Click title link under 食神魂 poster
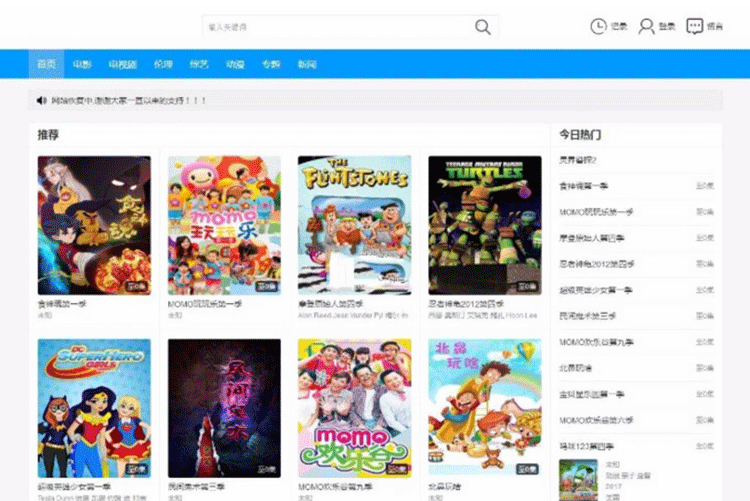750x501 pixels. tap(62, 304)
